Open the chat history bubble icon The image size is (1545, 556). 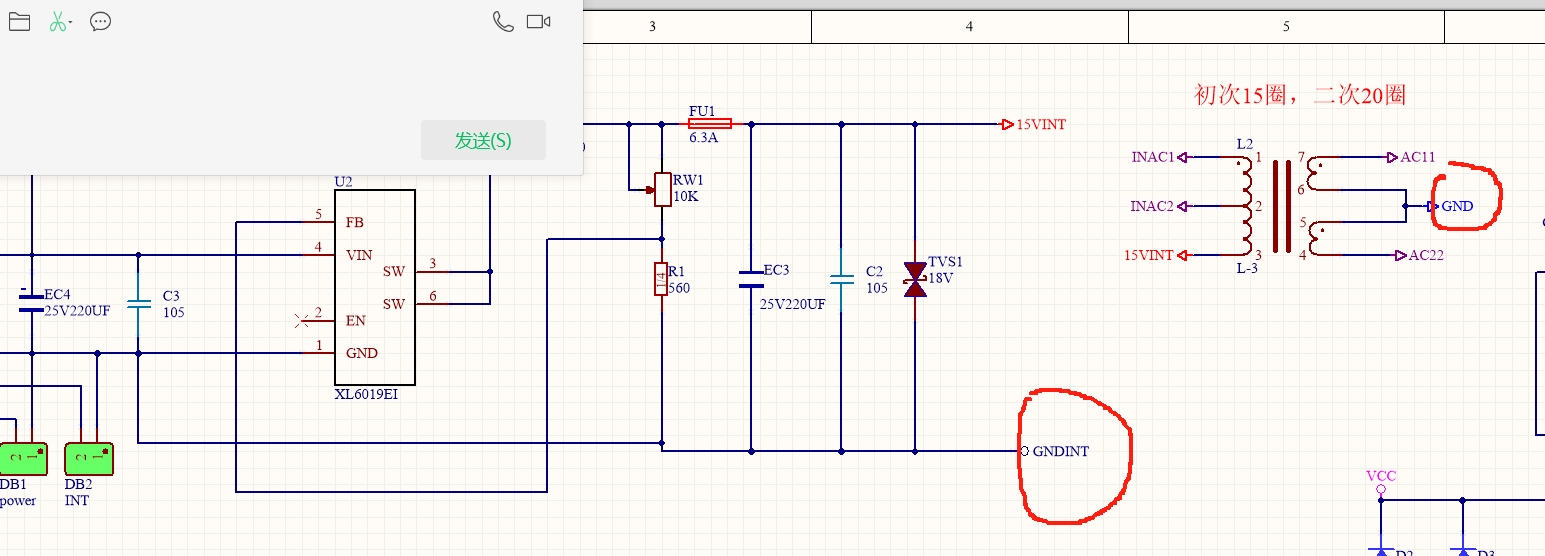[x=100, y=21]
